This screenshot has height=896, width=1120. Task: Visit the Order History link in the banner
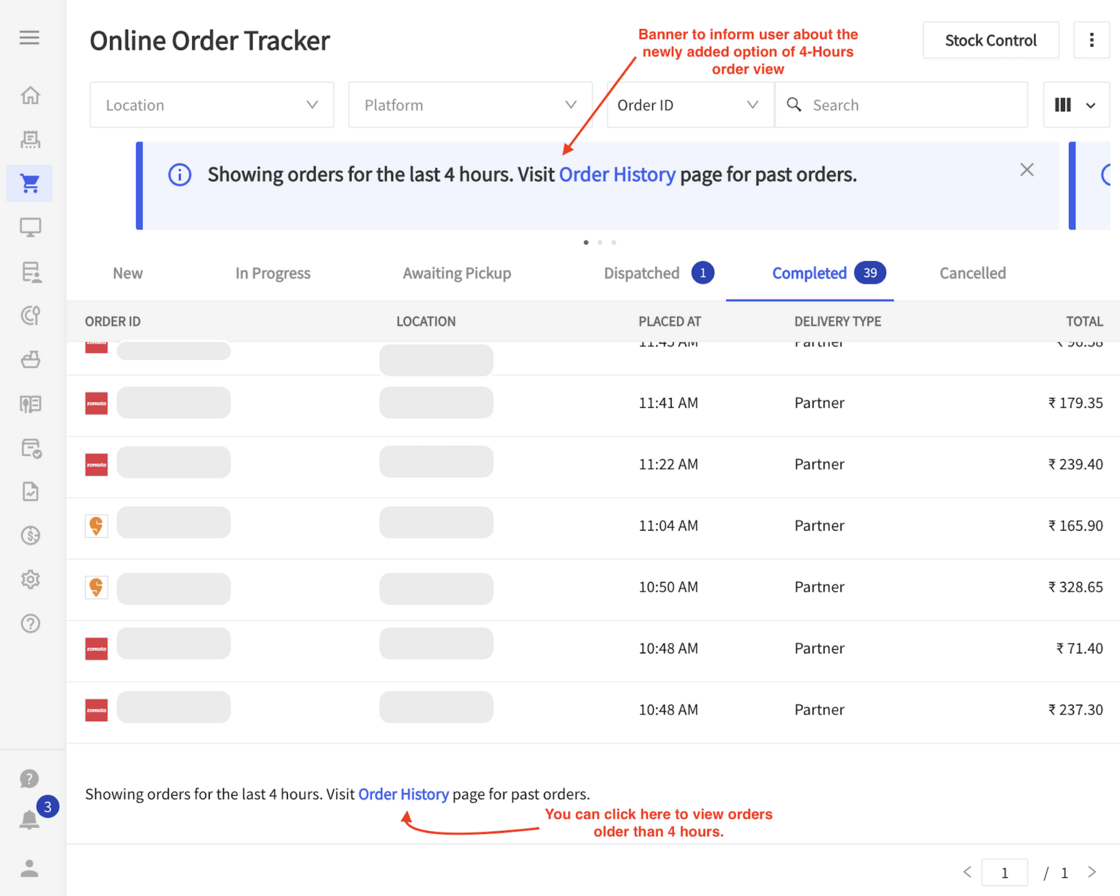[617, 174]
